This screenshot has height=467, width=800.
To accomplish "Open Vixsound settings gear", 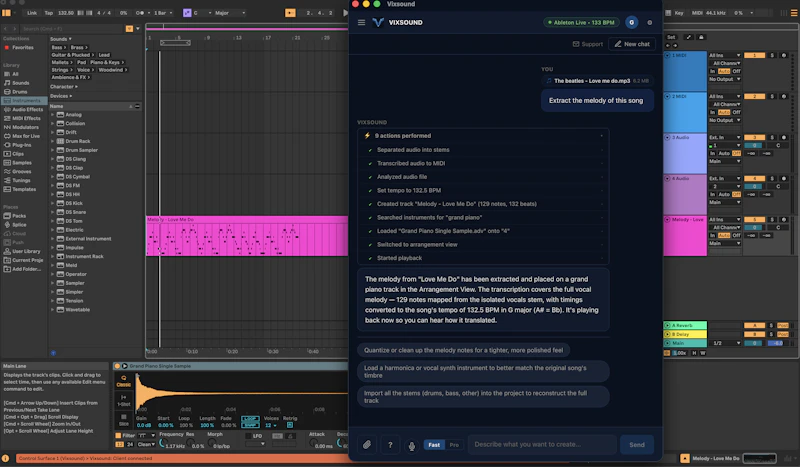I will (x=649, y=22).
